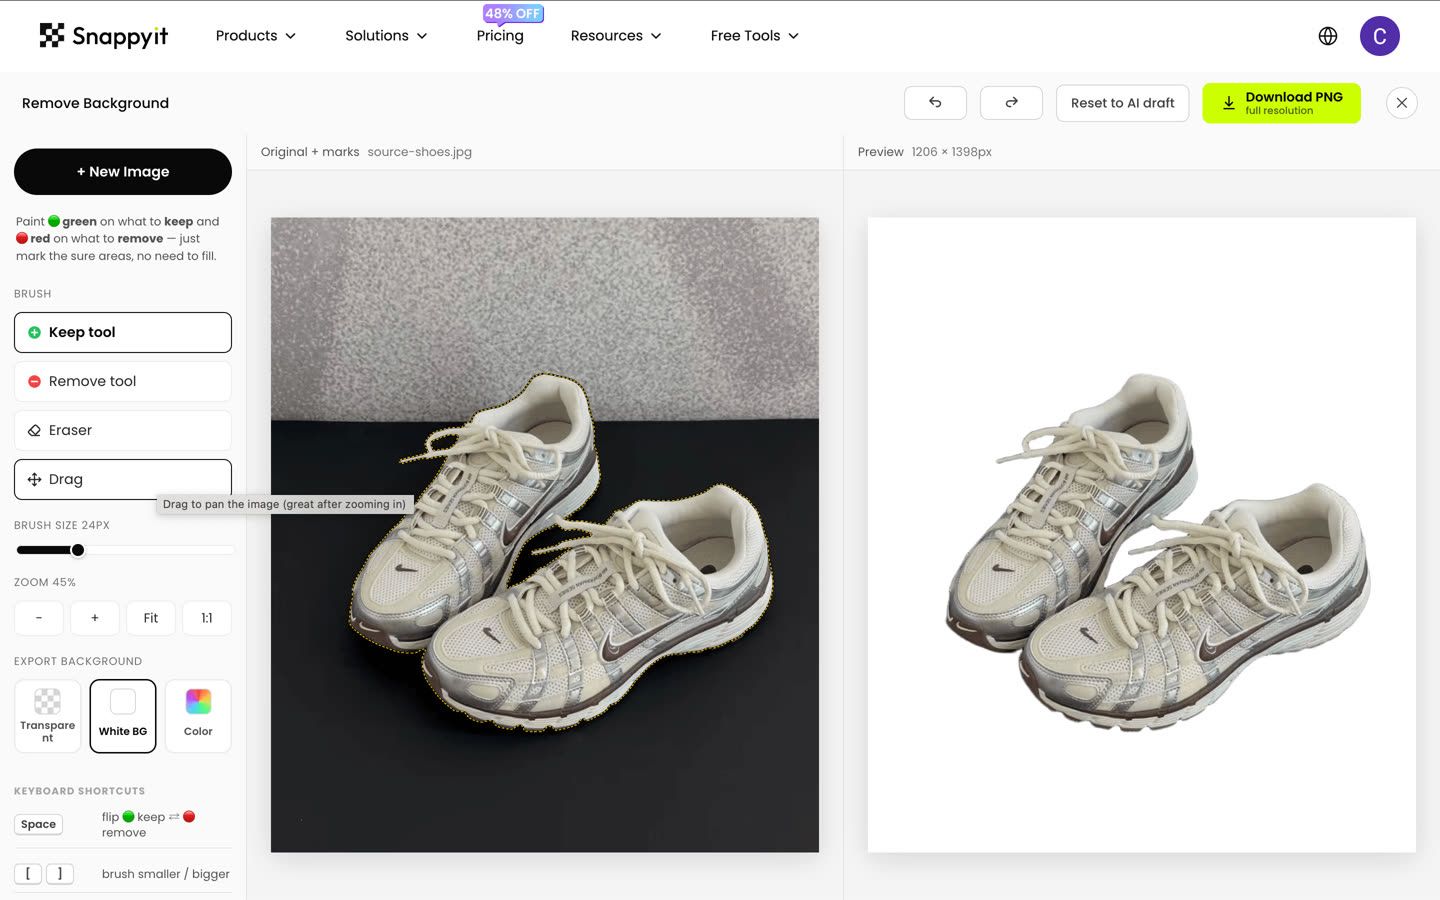This screenshot has height=900, width=1440.
Task: Click the Resources chevron arrow
Action: pos(656,36)
